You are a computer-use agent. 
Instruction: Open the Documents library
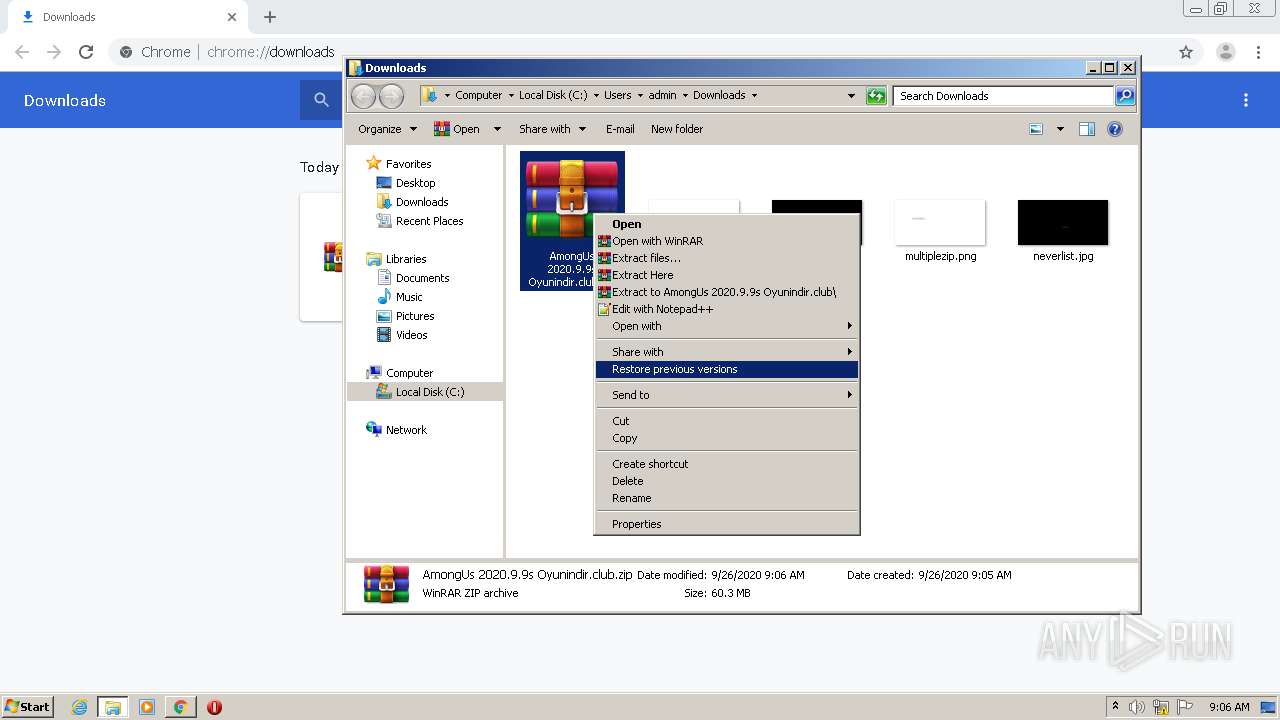[x=422, y=278]
